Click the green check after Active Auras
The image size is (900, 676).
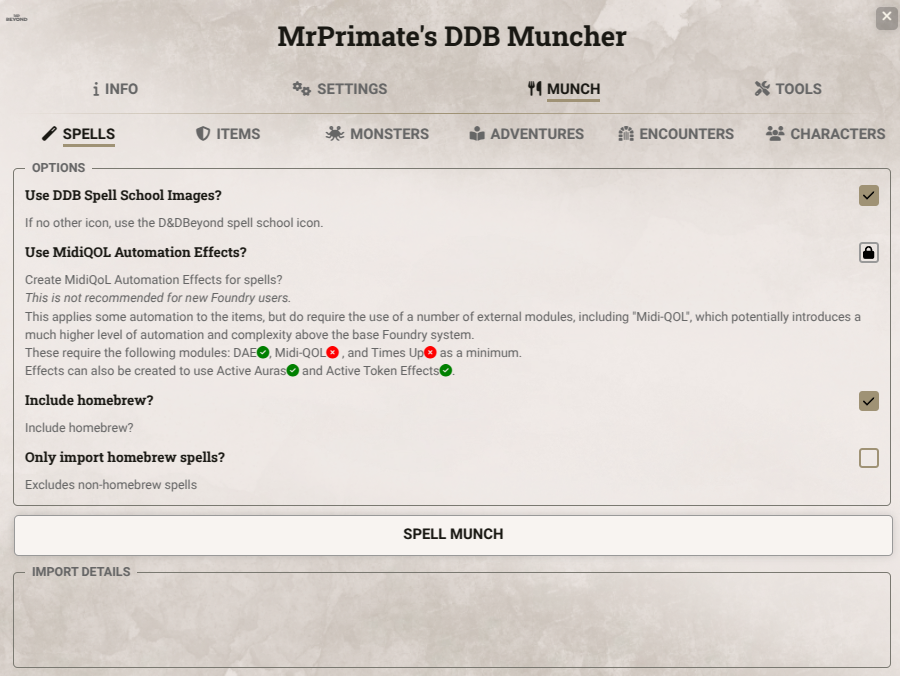pos(293,371)
